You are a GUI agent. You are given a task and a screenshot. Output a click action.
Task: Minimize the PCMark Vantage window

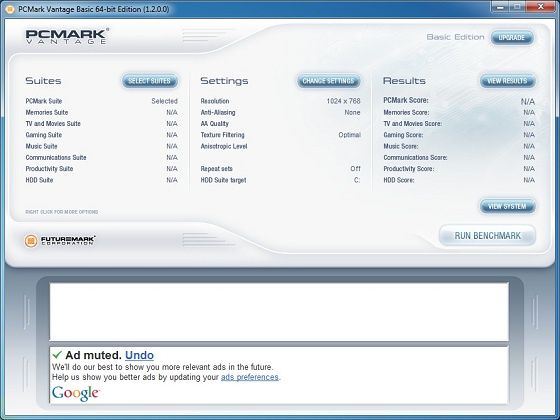pos(501,7)
